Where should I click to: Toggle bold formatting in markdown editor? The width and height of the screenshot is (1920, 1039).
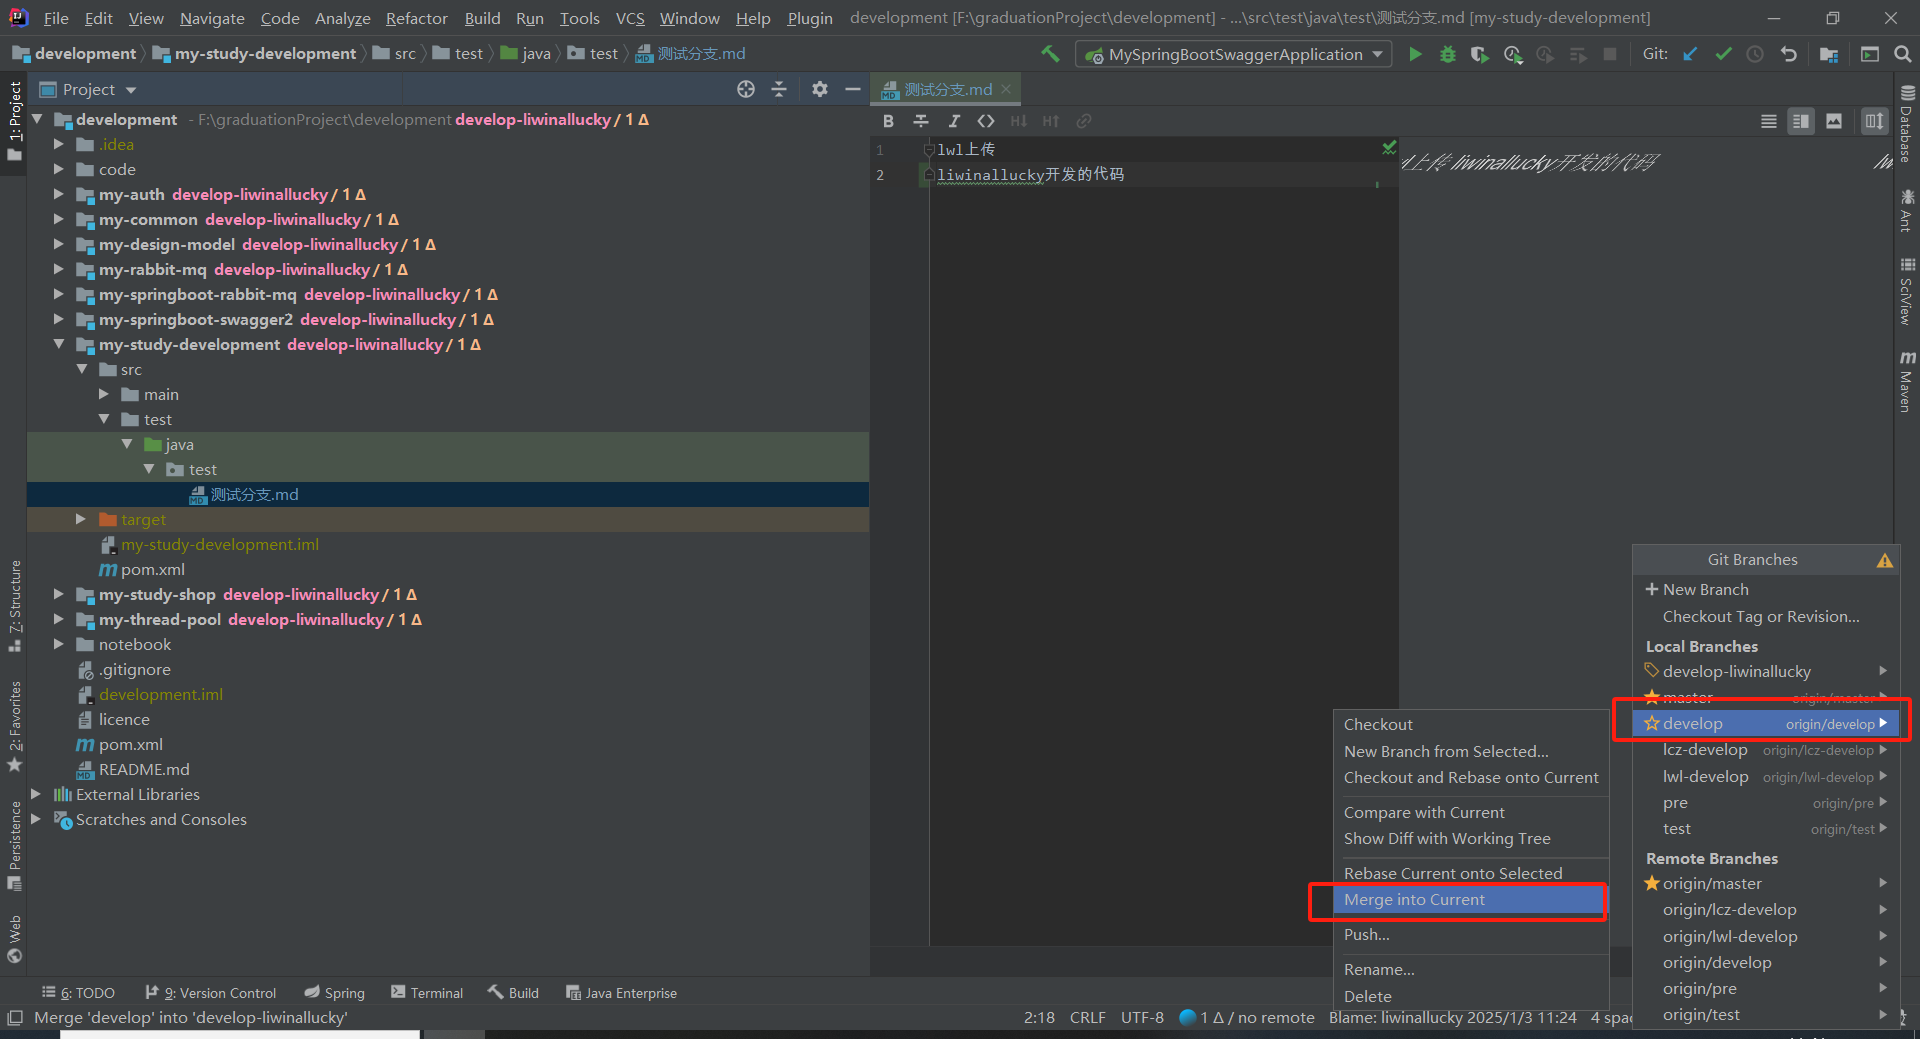tap(888, 121)
